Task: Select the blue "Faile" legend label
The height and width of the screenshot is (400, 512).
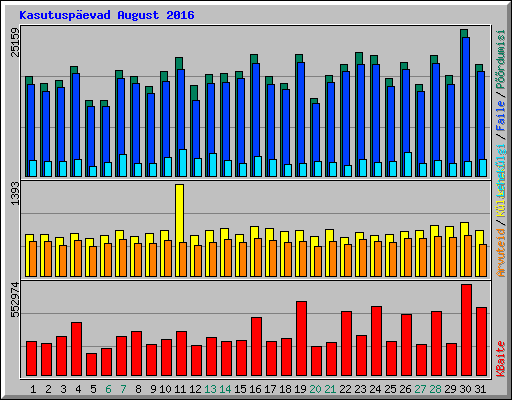Action: 501,116
